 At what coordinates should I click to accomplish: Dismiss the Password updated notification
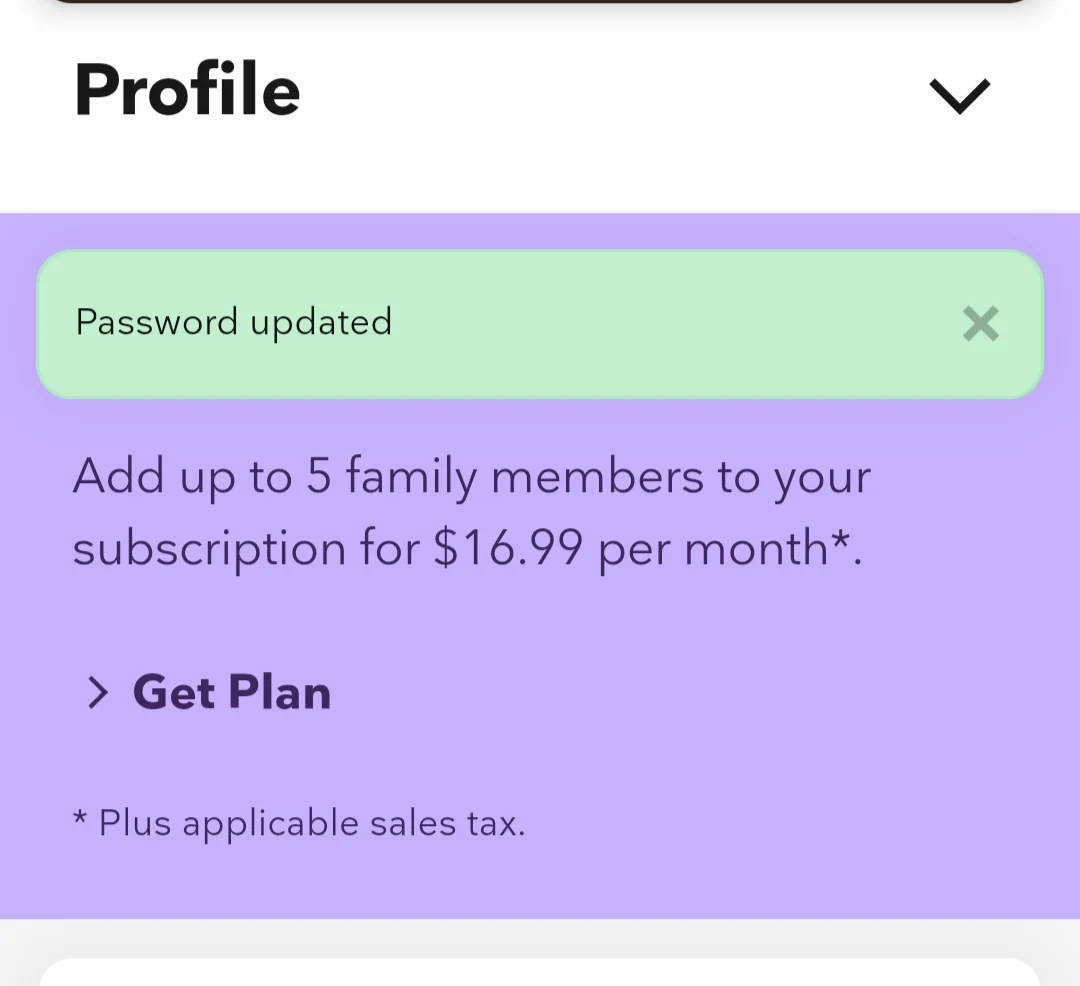coord(980,324)
